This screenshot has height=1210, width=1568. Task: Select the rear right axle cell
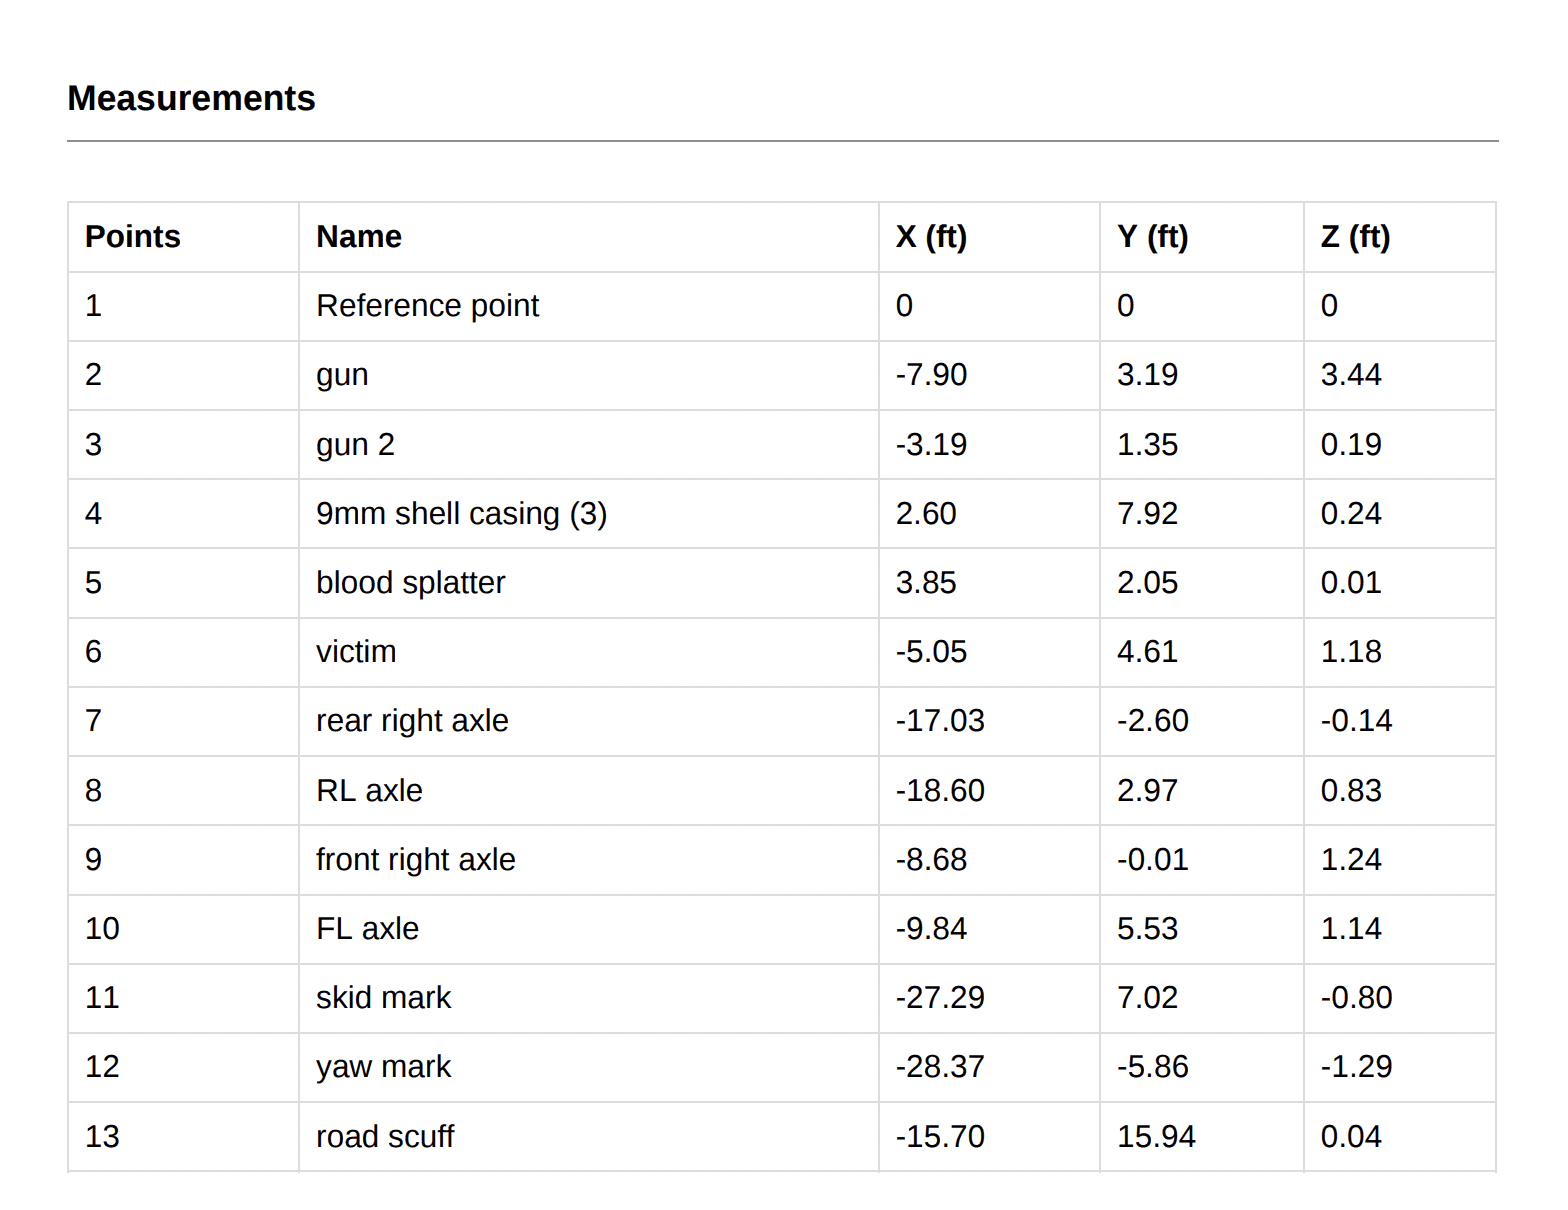coord(412,721)
